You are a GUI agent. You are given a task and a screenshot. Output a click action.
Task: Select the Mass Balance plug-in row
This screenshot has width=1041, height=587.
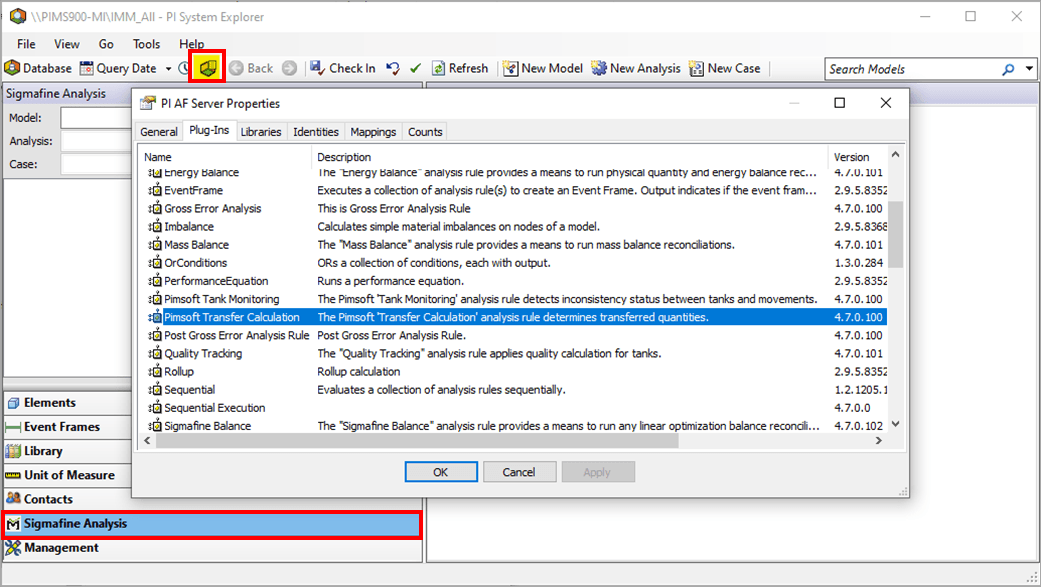196,245
